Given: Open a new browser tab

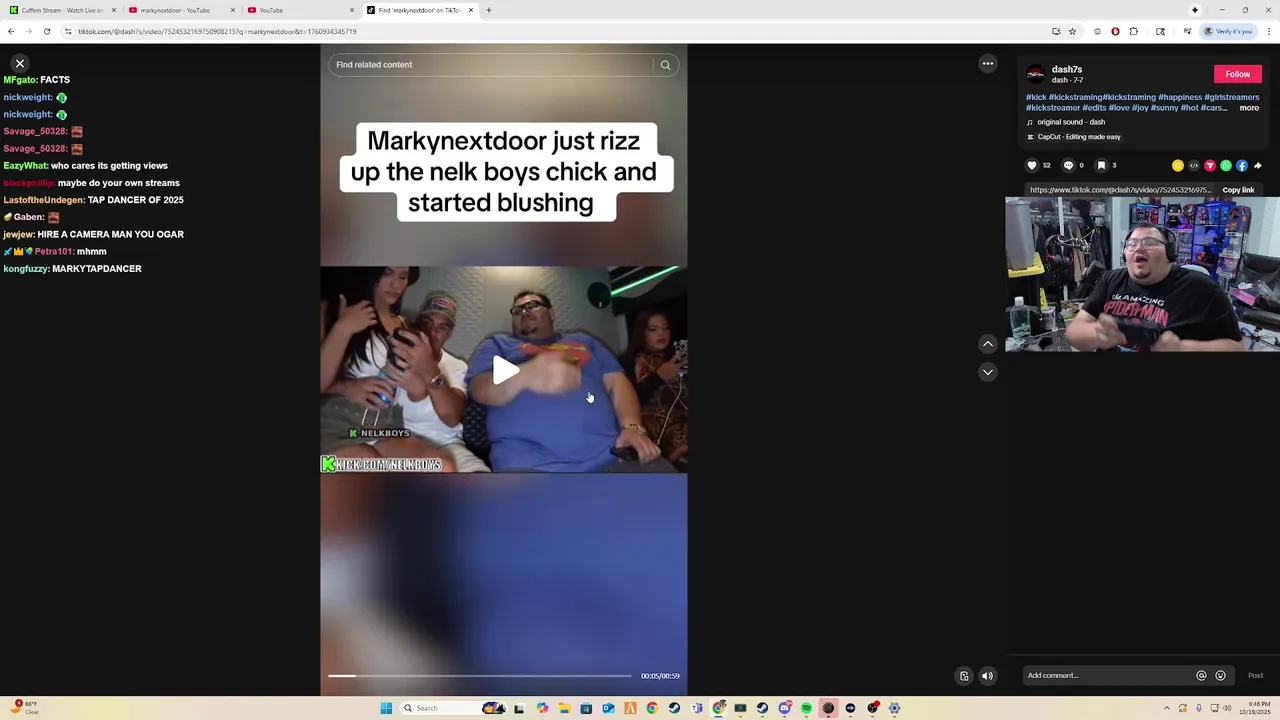Looking at the screenshot, I should pos(488,10).
